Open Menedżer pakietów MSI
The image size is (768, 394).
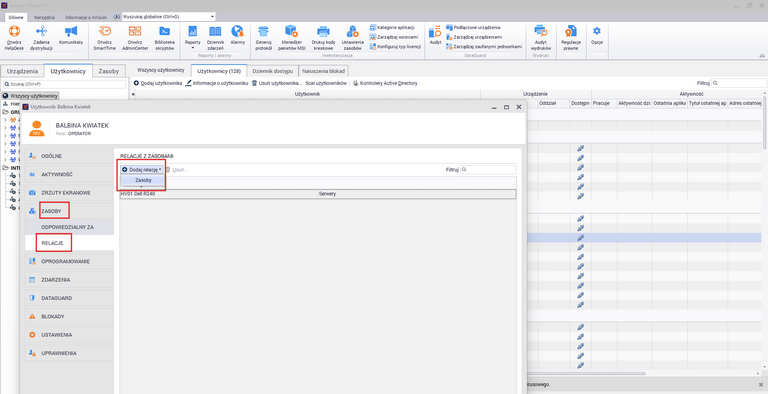[291, 38]
